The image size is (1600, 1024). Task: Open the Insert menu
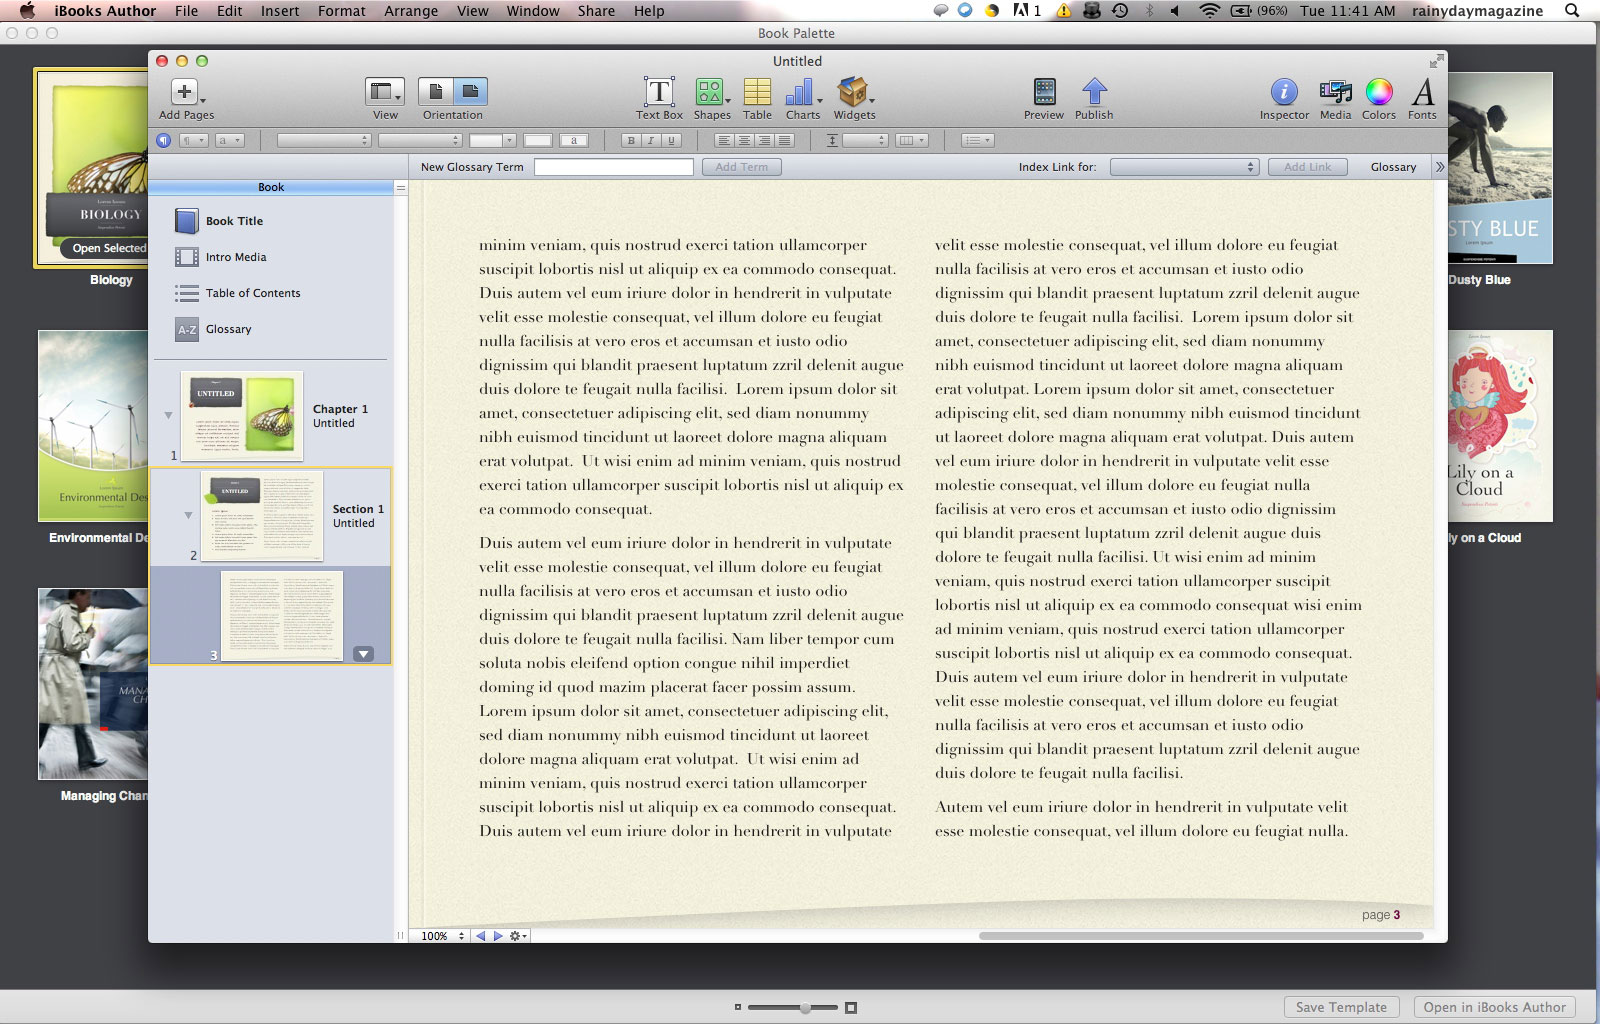tap(280, 11)
